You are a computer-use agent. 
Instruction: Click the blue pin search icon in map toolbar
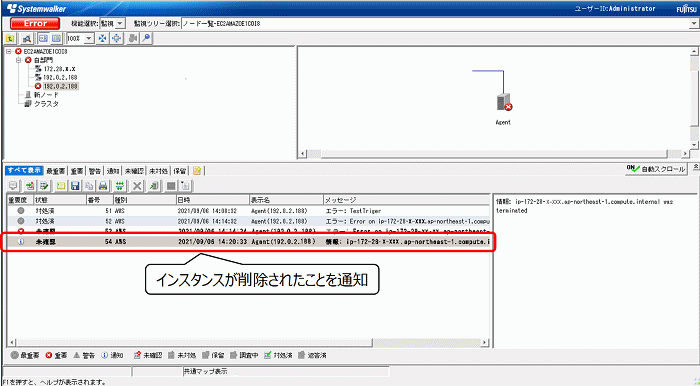pyautogui.click(x=146, y=38)
